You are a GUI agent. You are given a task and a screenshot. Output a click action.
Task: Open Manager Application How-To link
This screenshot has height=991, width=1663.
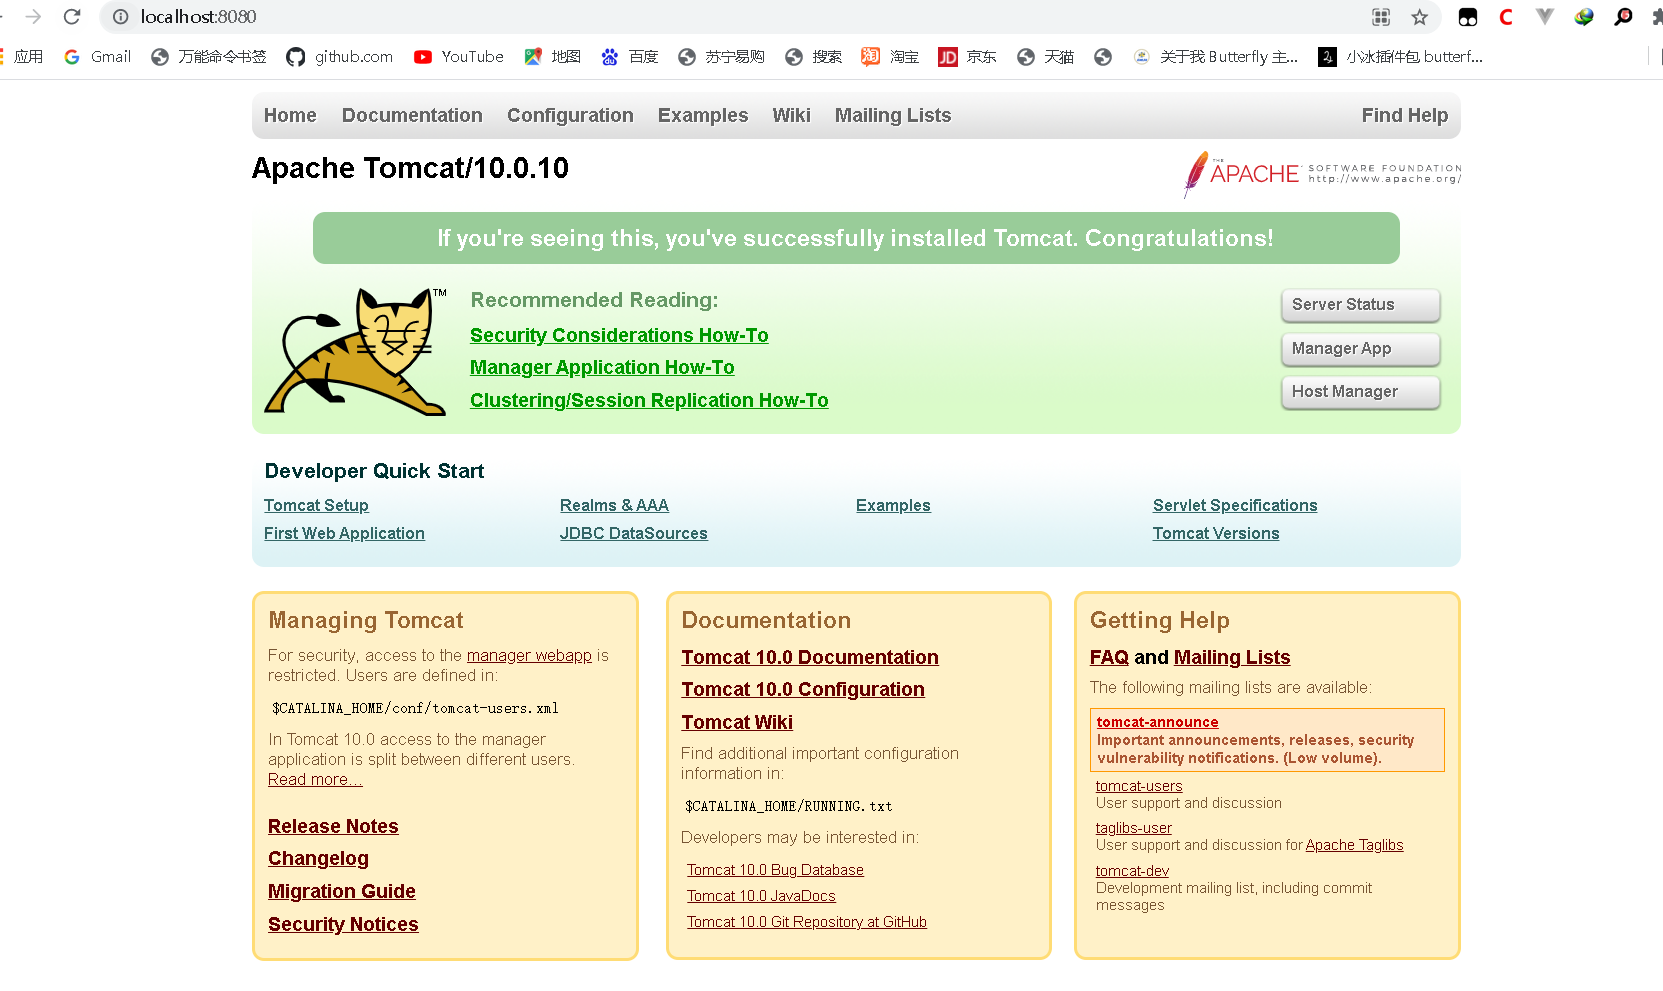[602, 367]
